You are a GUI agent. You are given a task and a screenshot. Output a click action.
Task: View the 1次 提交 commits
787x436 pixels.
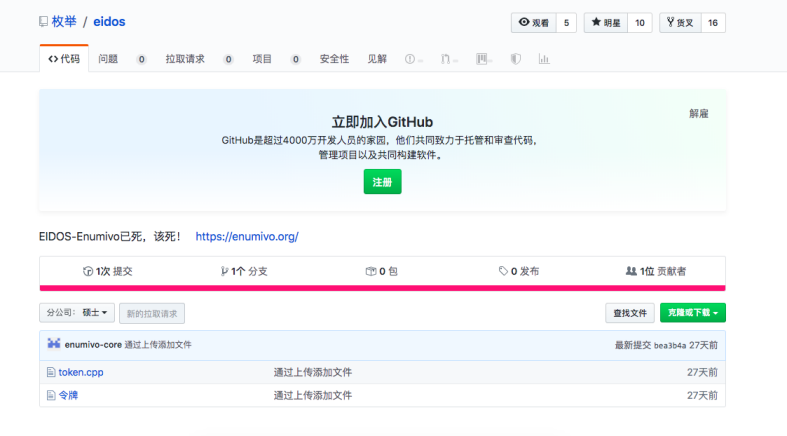107,271
